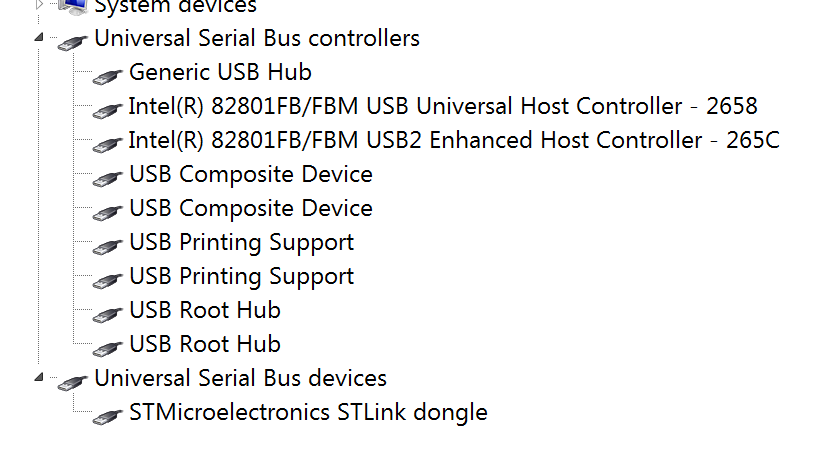This screenshot has width=822, height=472.
Task: Click icon of USB2 Enhanced Host Controller 265C
Action: tap(107, 142)
